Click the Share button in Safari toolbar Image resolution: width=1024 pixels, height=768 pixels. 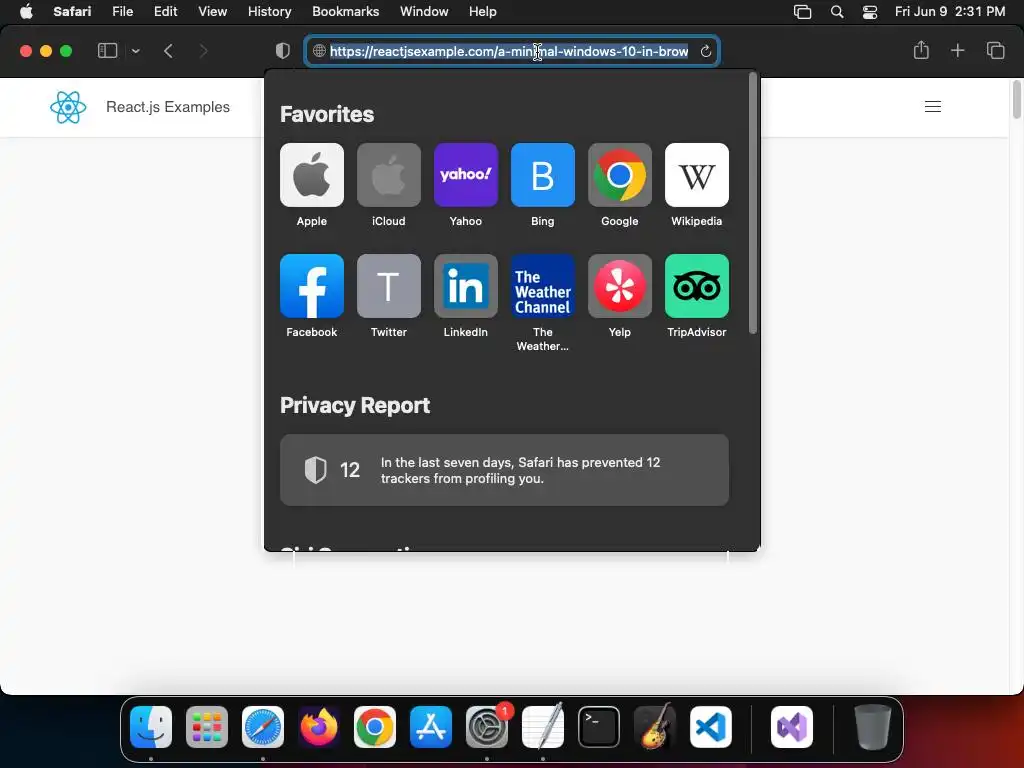[x=921, y=50]
